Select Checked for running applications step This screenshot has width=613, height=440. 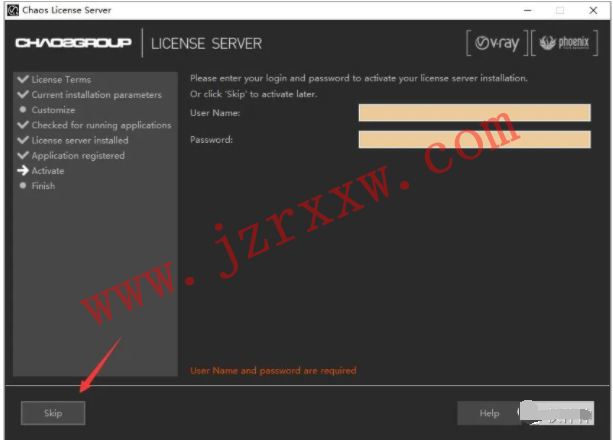(101, 125)
